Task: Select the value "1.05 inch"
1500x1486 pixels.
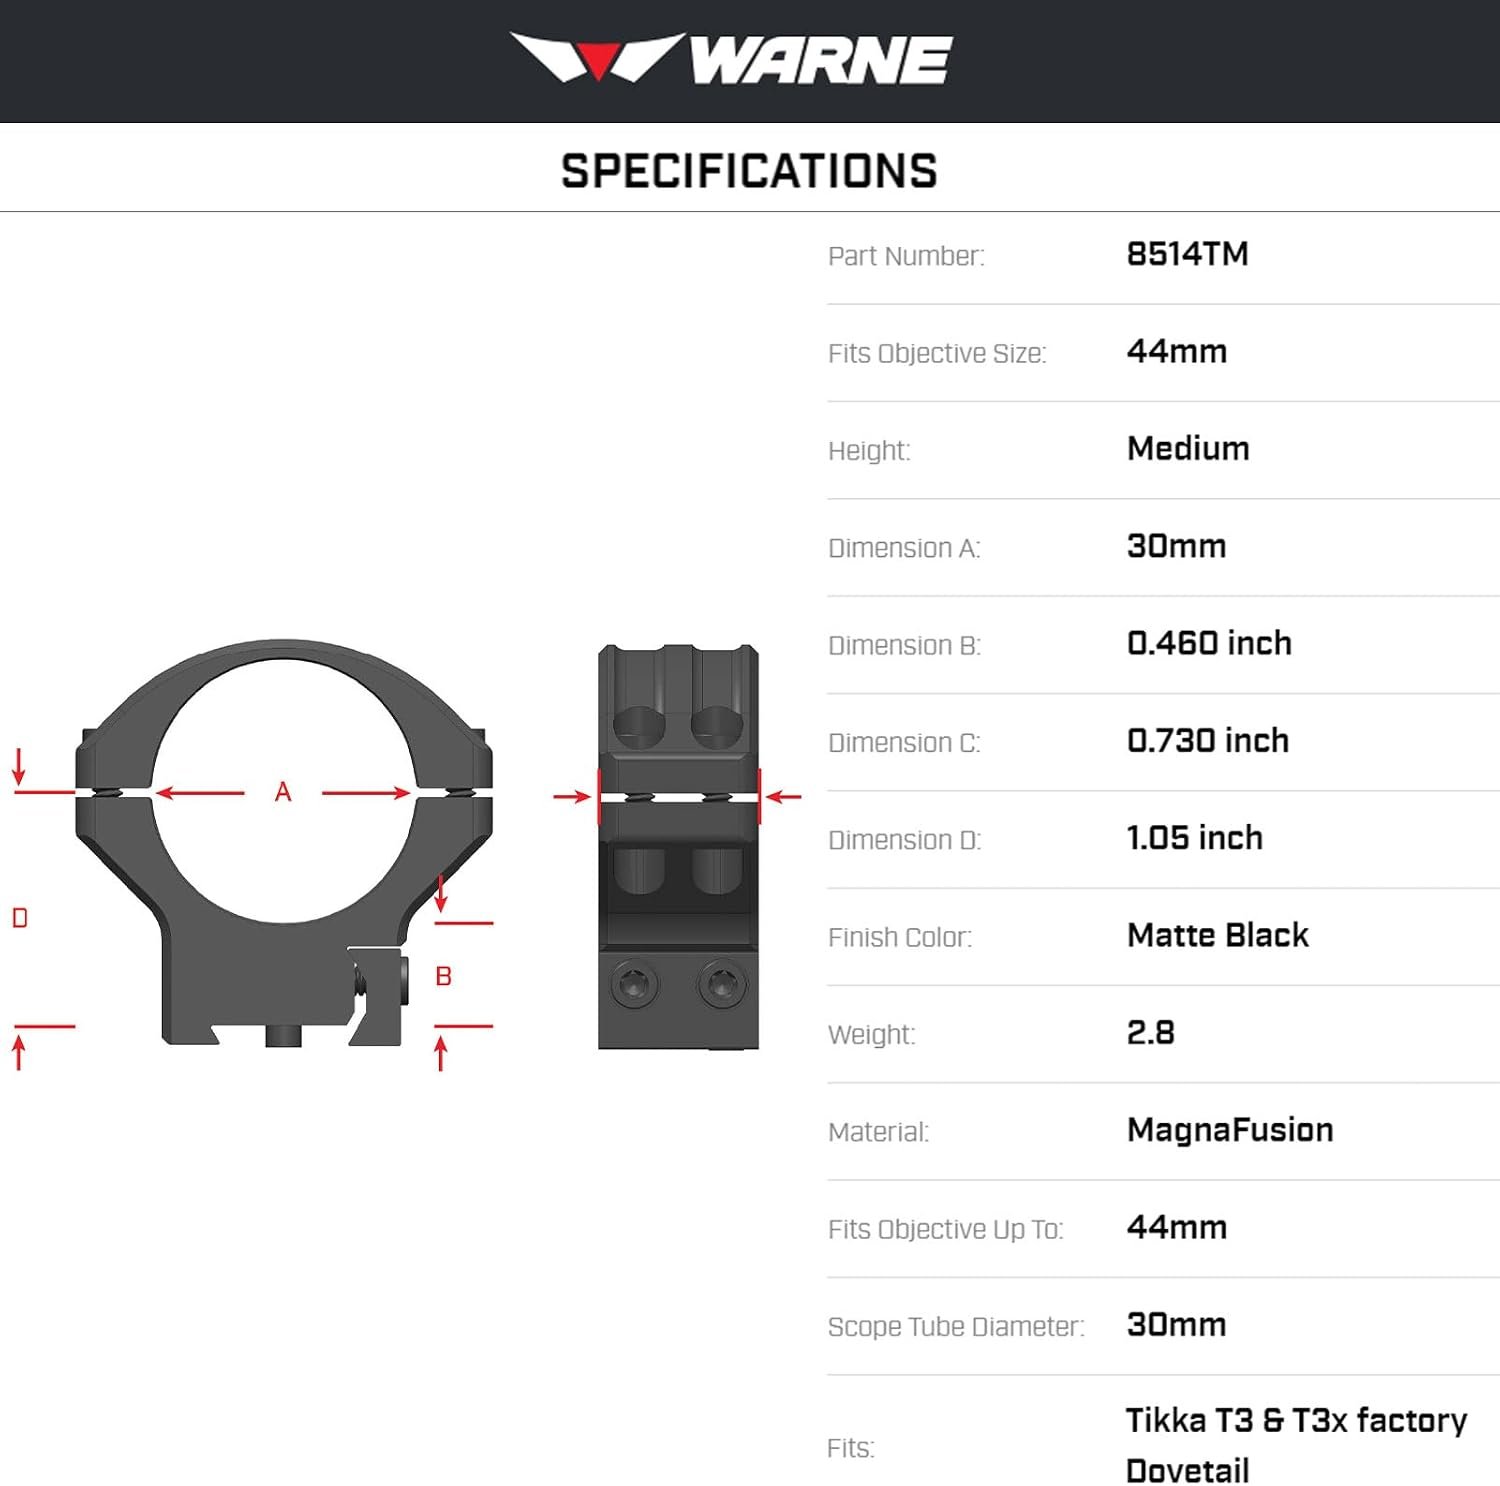Action: (x=1195, y=838)
